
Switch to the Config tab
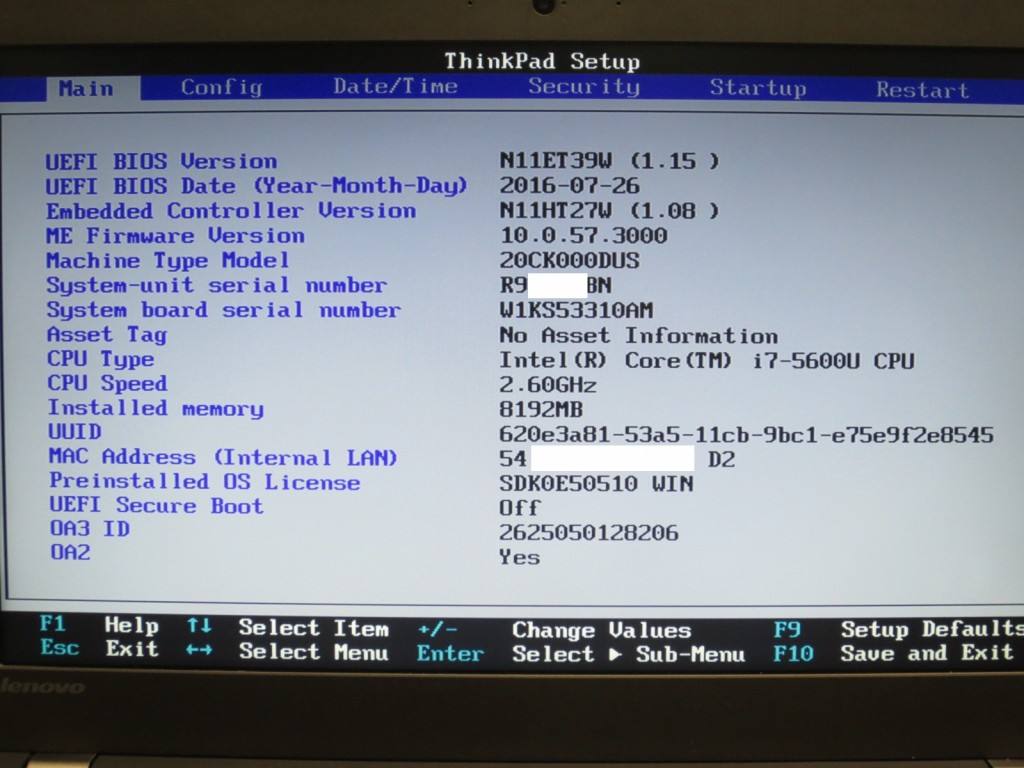point(221,88)
